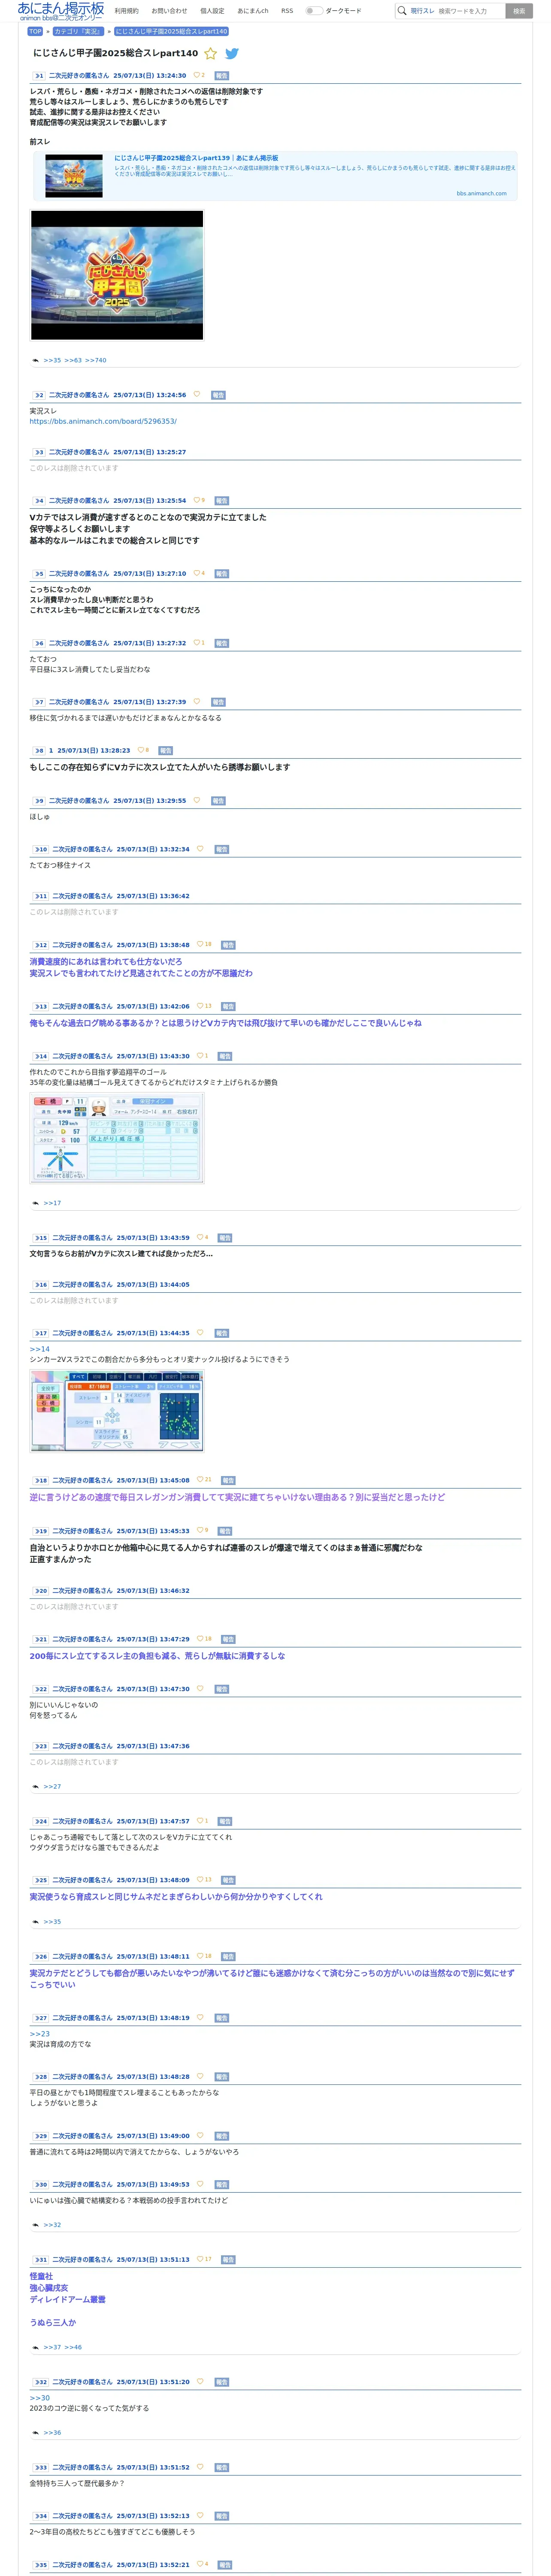Open あにまんch in the top menu
Screen dimensions: 551x2576
coord(253,11)
